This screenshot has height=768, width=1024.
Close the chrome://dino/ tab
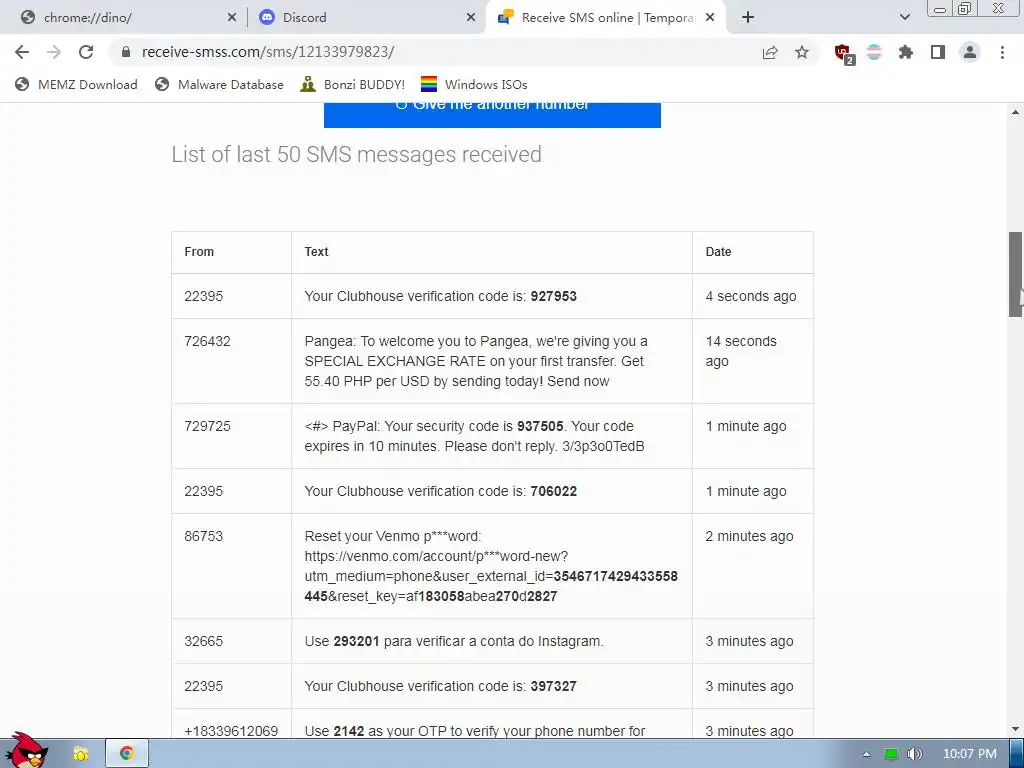point(231,18)
